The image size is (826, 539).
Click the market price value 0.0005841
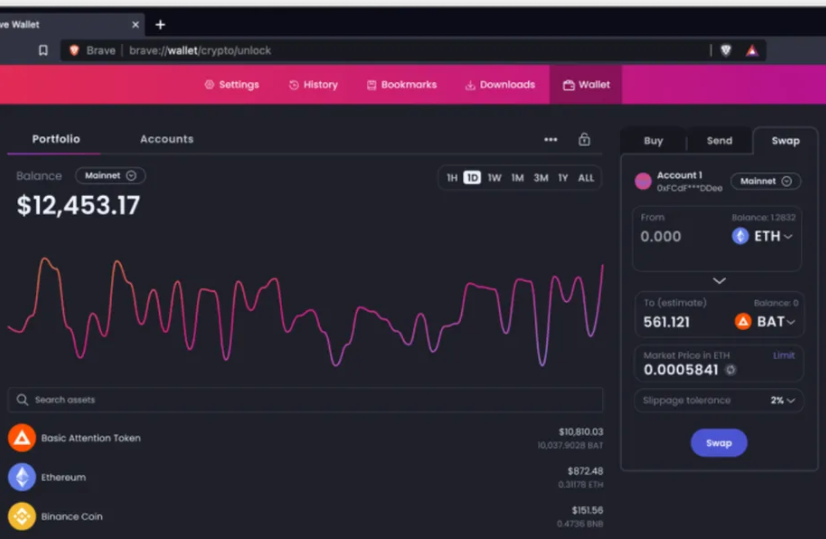681,370
